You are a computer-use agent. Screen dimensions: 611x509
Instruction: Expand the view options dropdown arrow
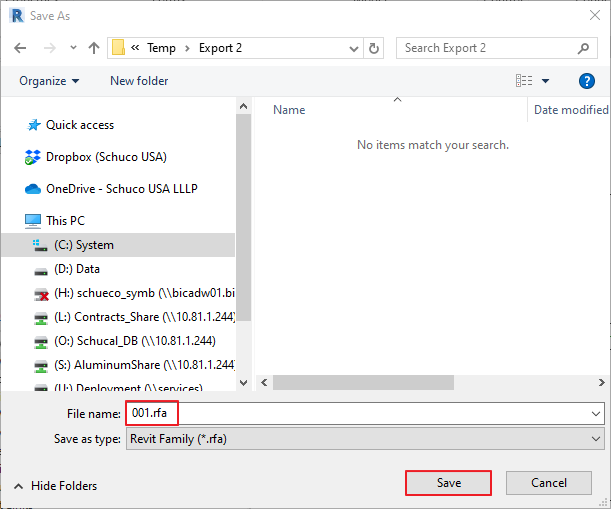546,81
